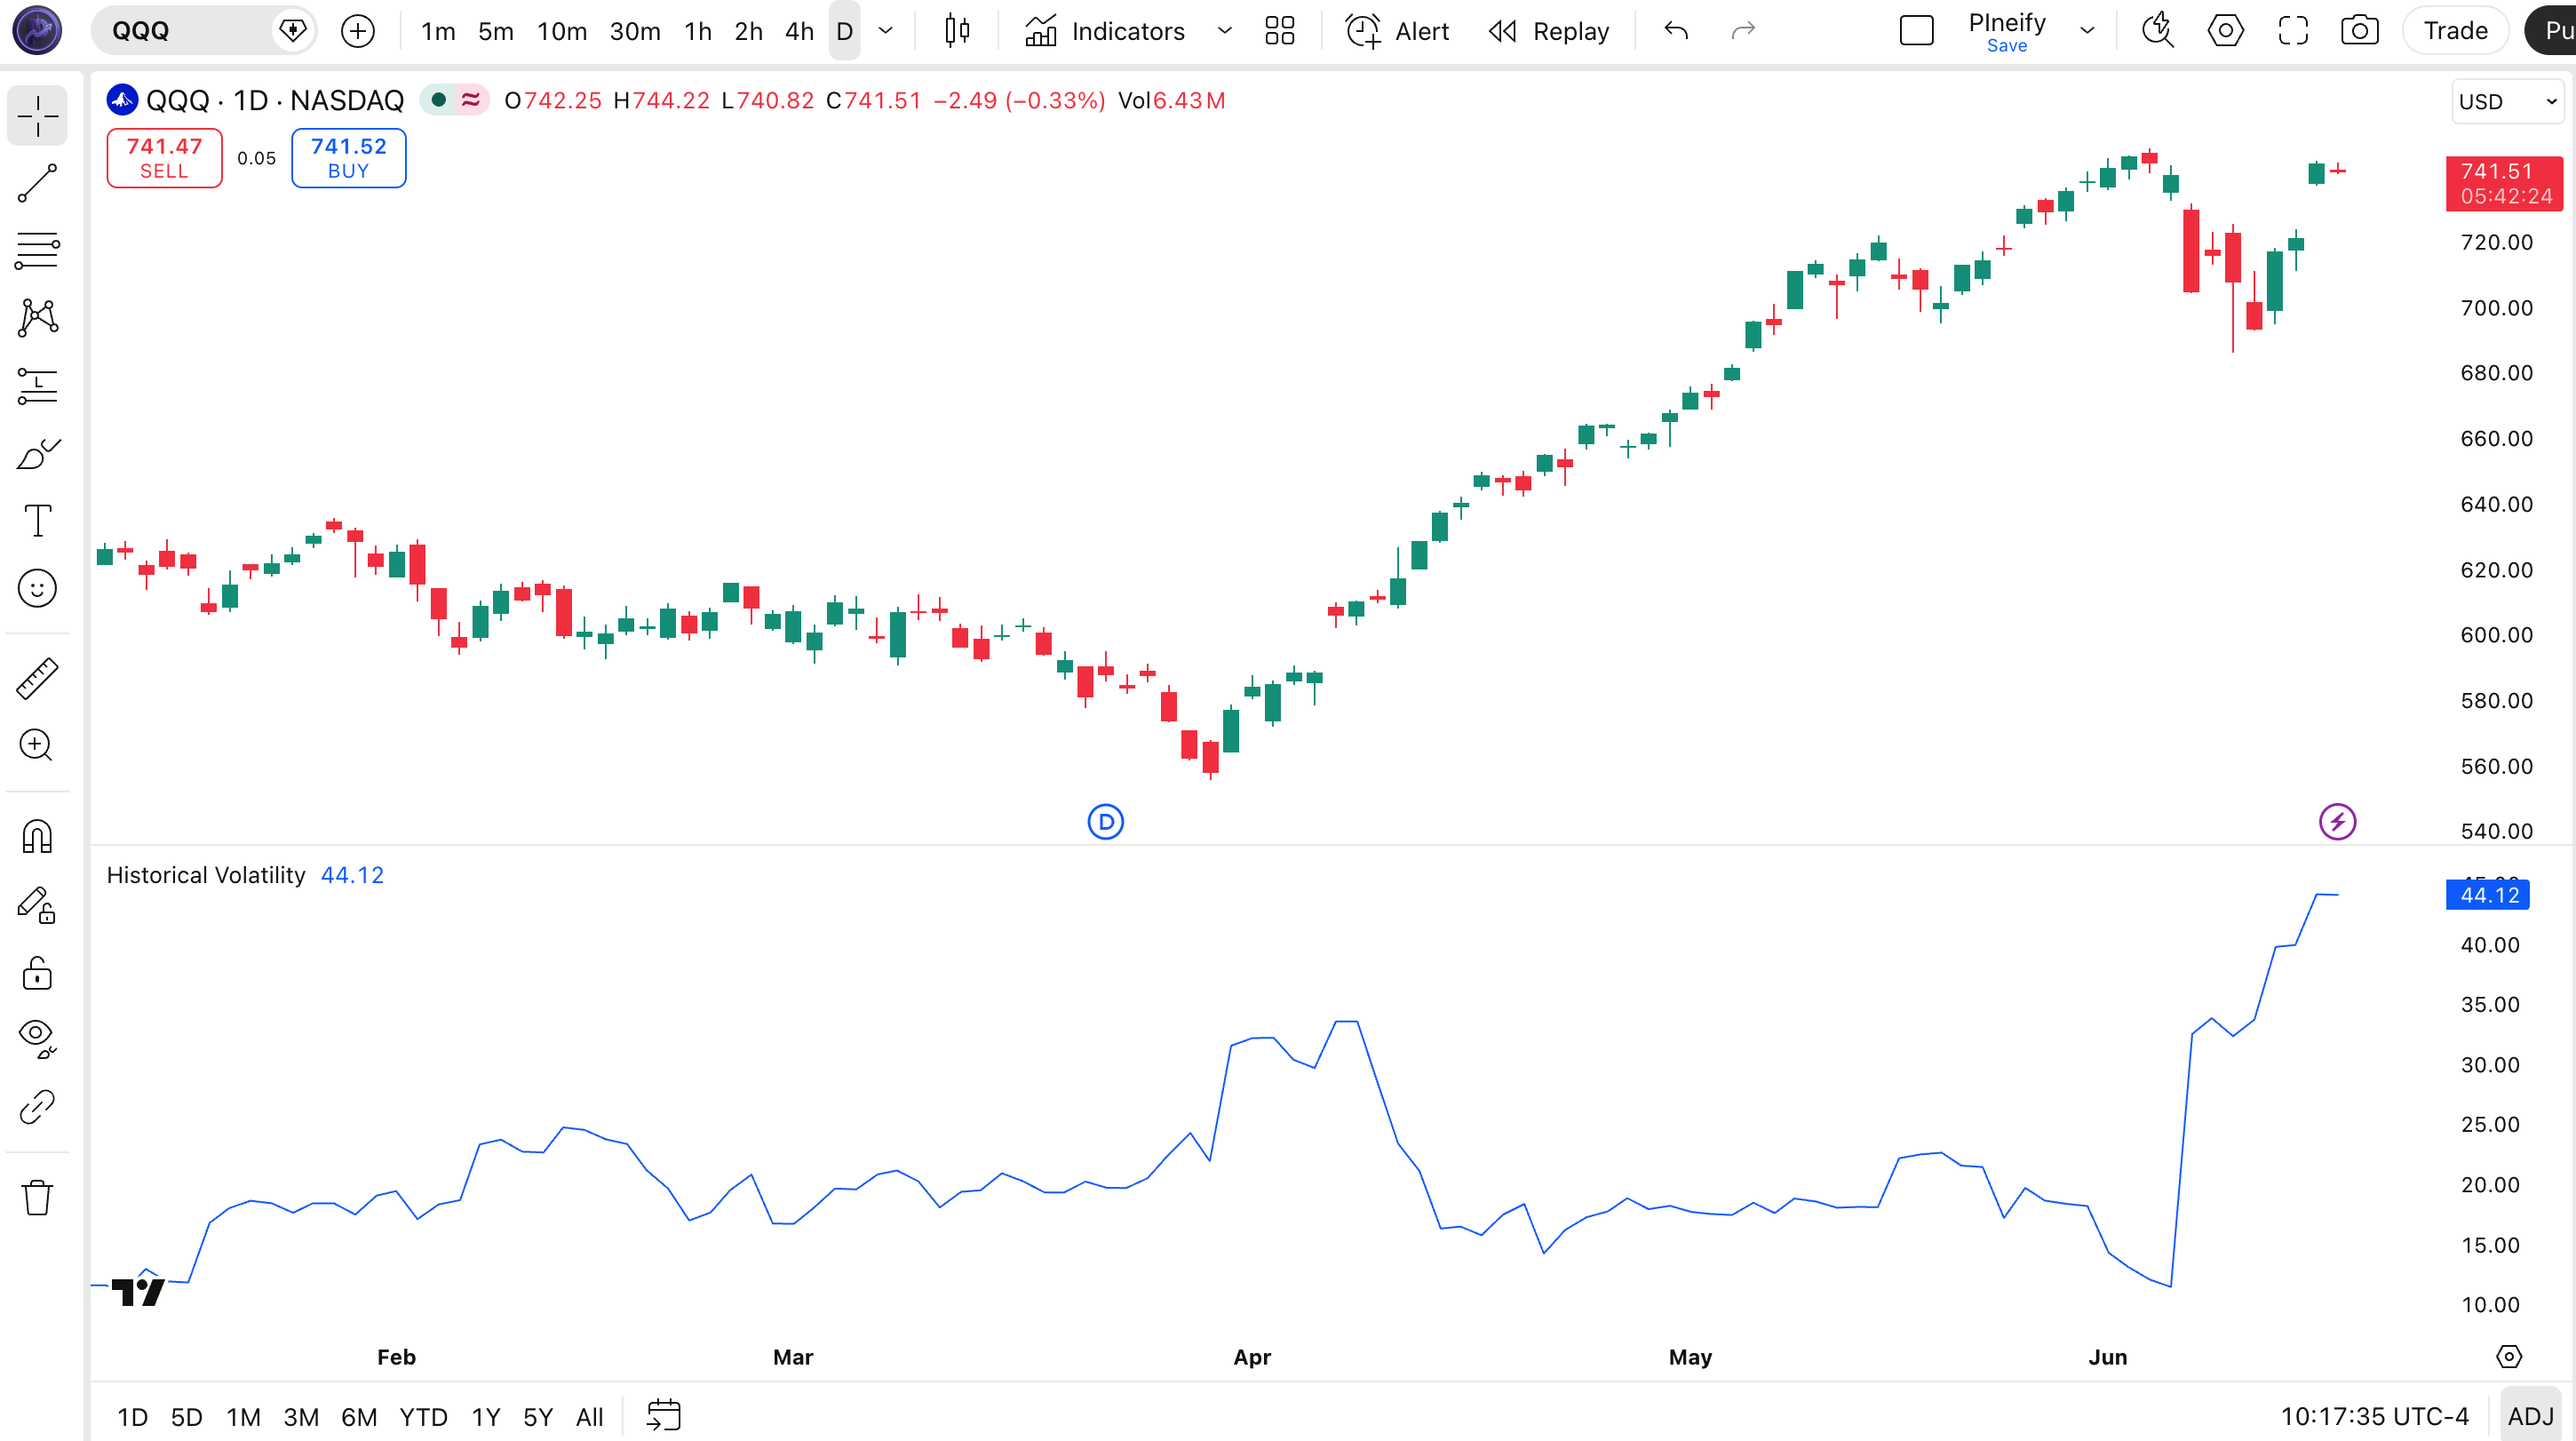Click the 741.52 BUY button
The width and height of the screenshot is (2576, 1441).
pyautogui.click(x=348, y=158)
